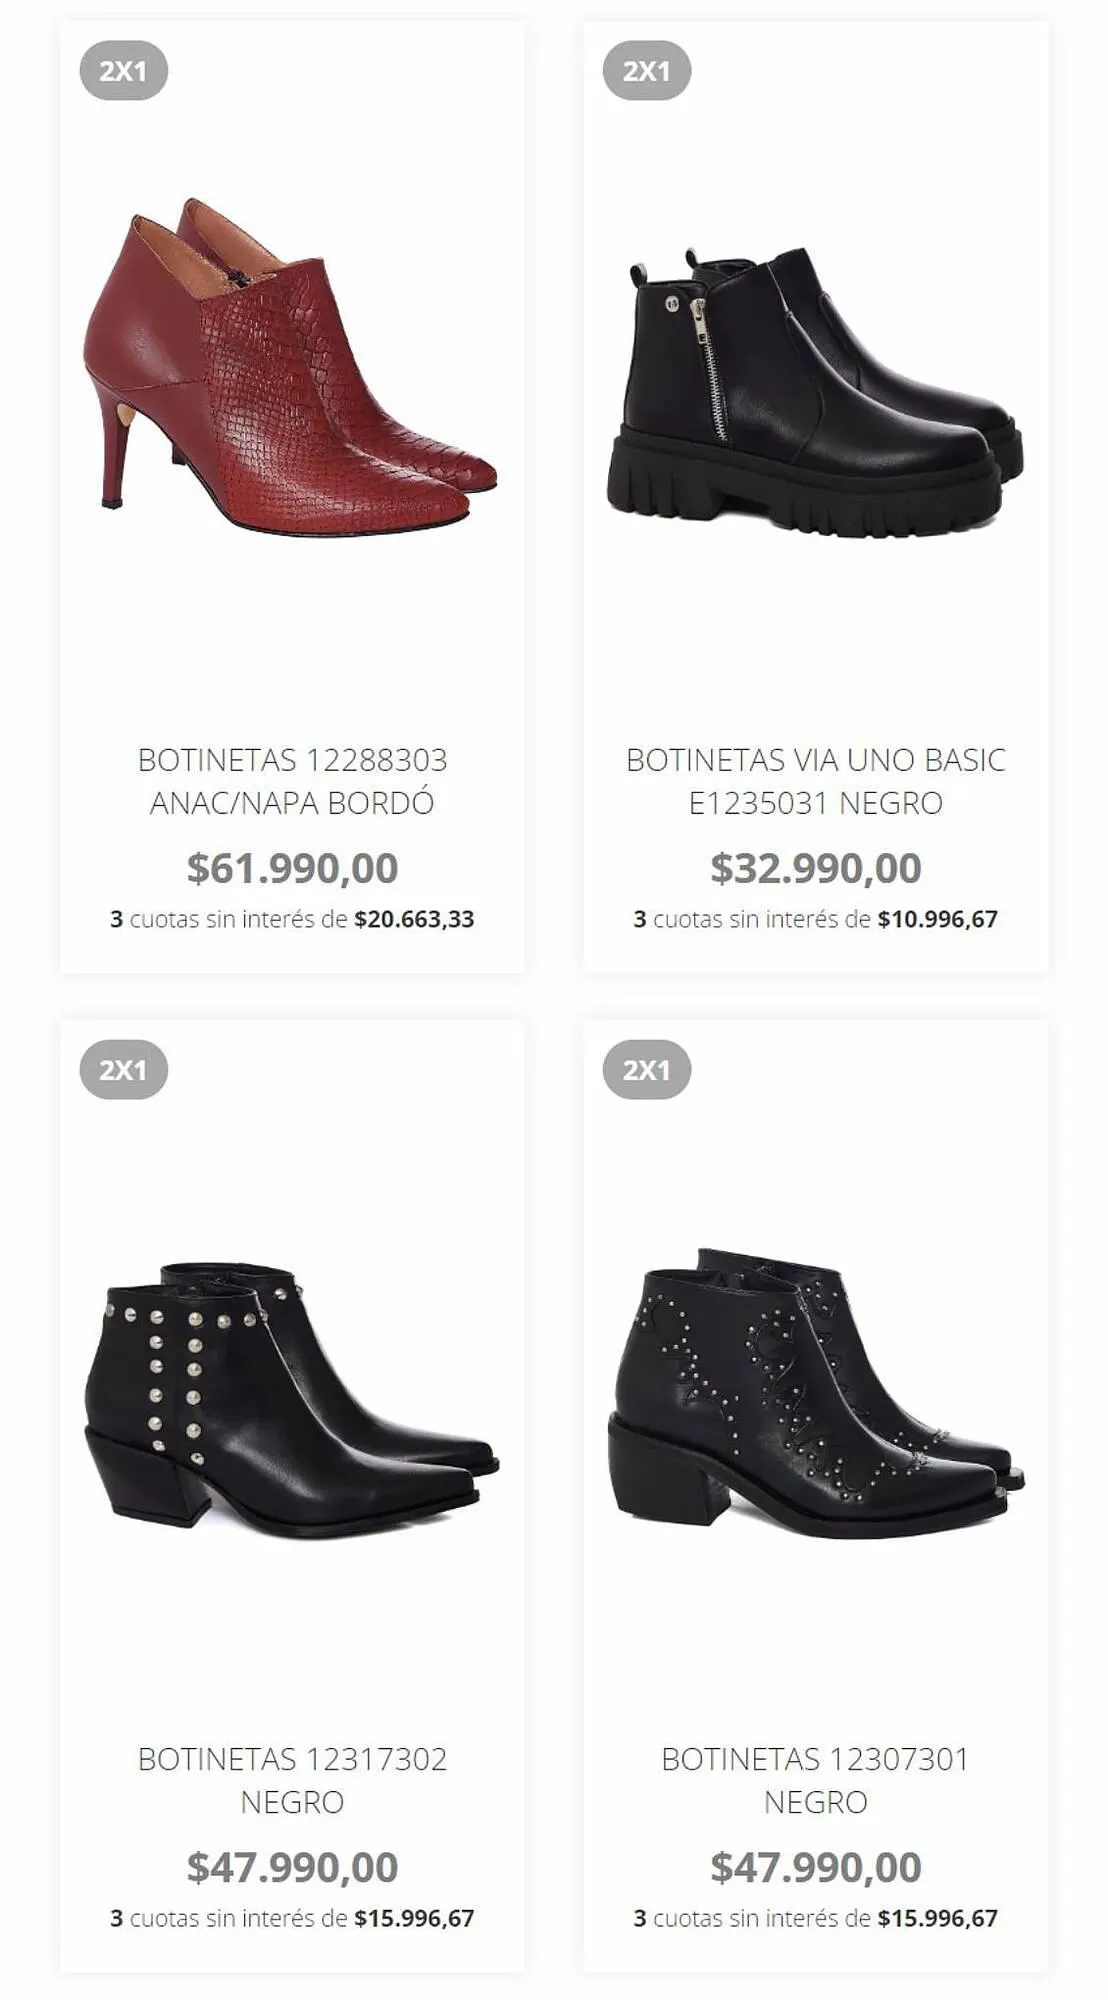Screen dimensions: 1108x2000
Task: Open Botinetas 12307301 Negro product title
Action: pyautogui.click(x=815, y=1780)
